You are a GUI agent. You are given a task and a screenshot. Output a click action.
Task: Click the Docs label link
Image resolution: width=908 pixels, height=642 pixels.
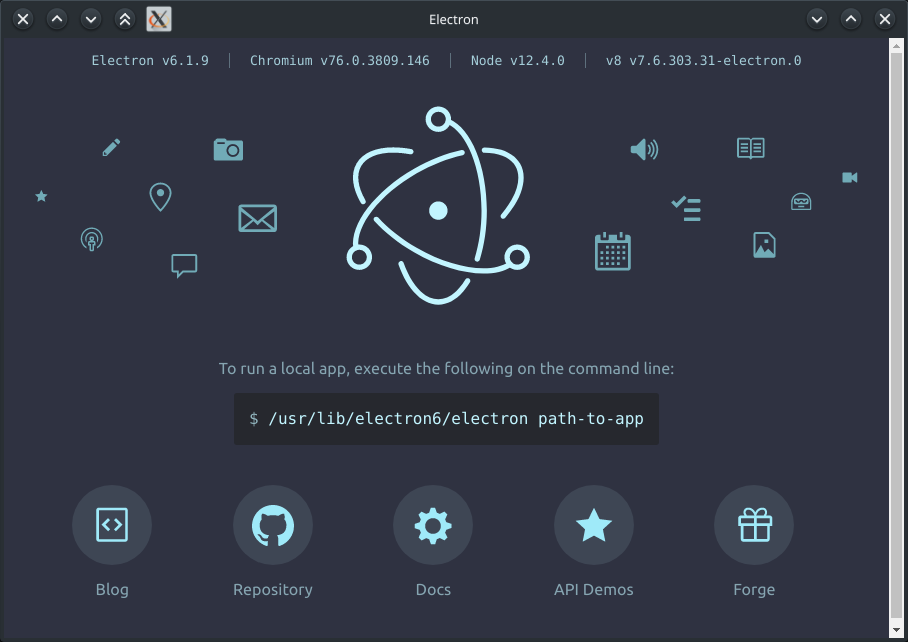tap(433, 589)
